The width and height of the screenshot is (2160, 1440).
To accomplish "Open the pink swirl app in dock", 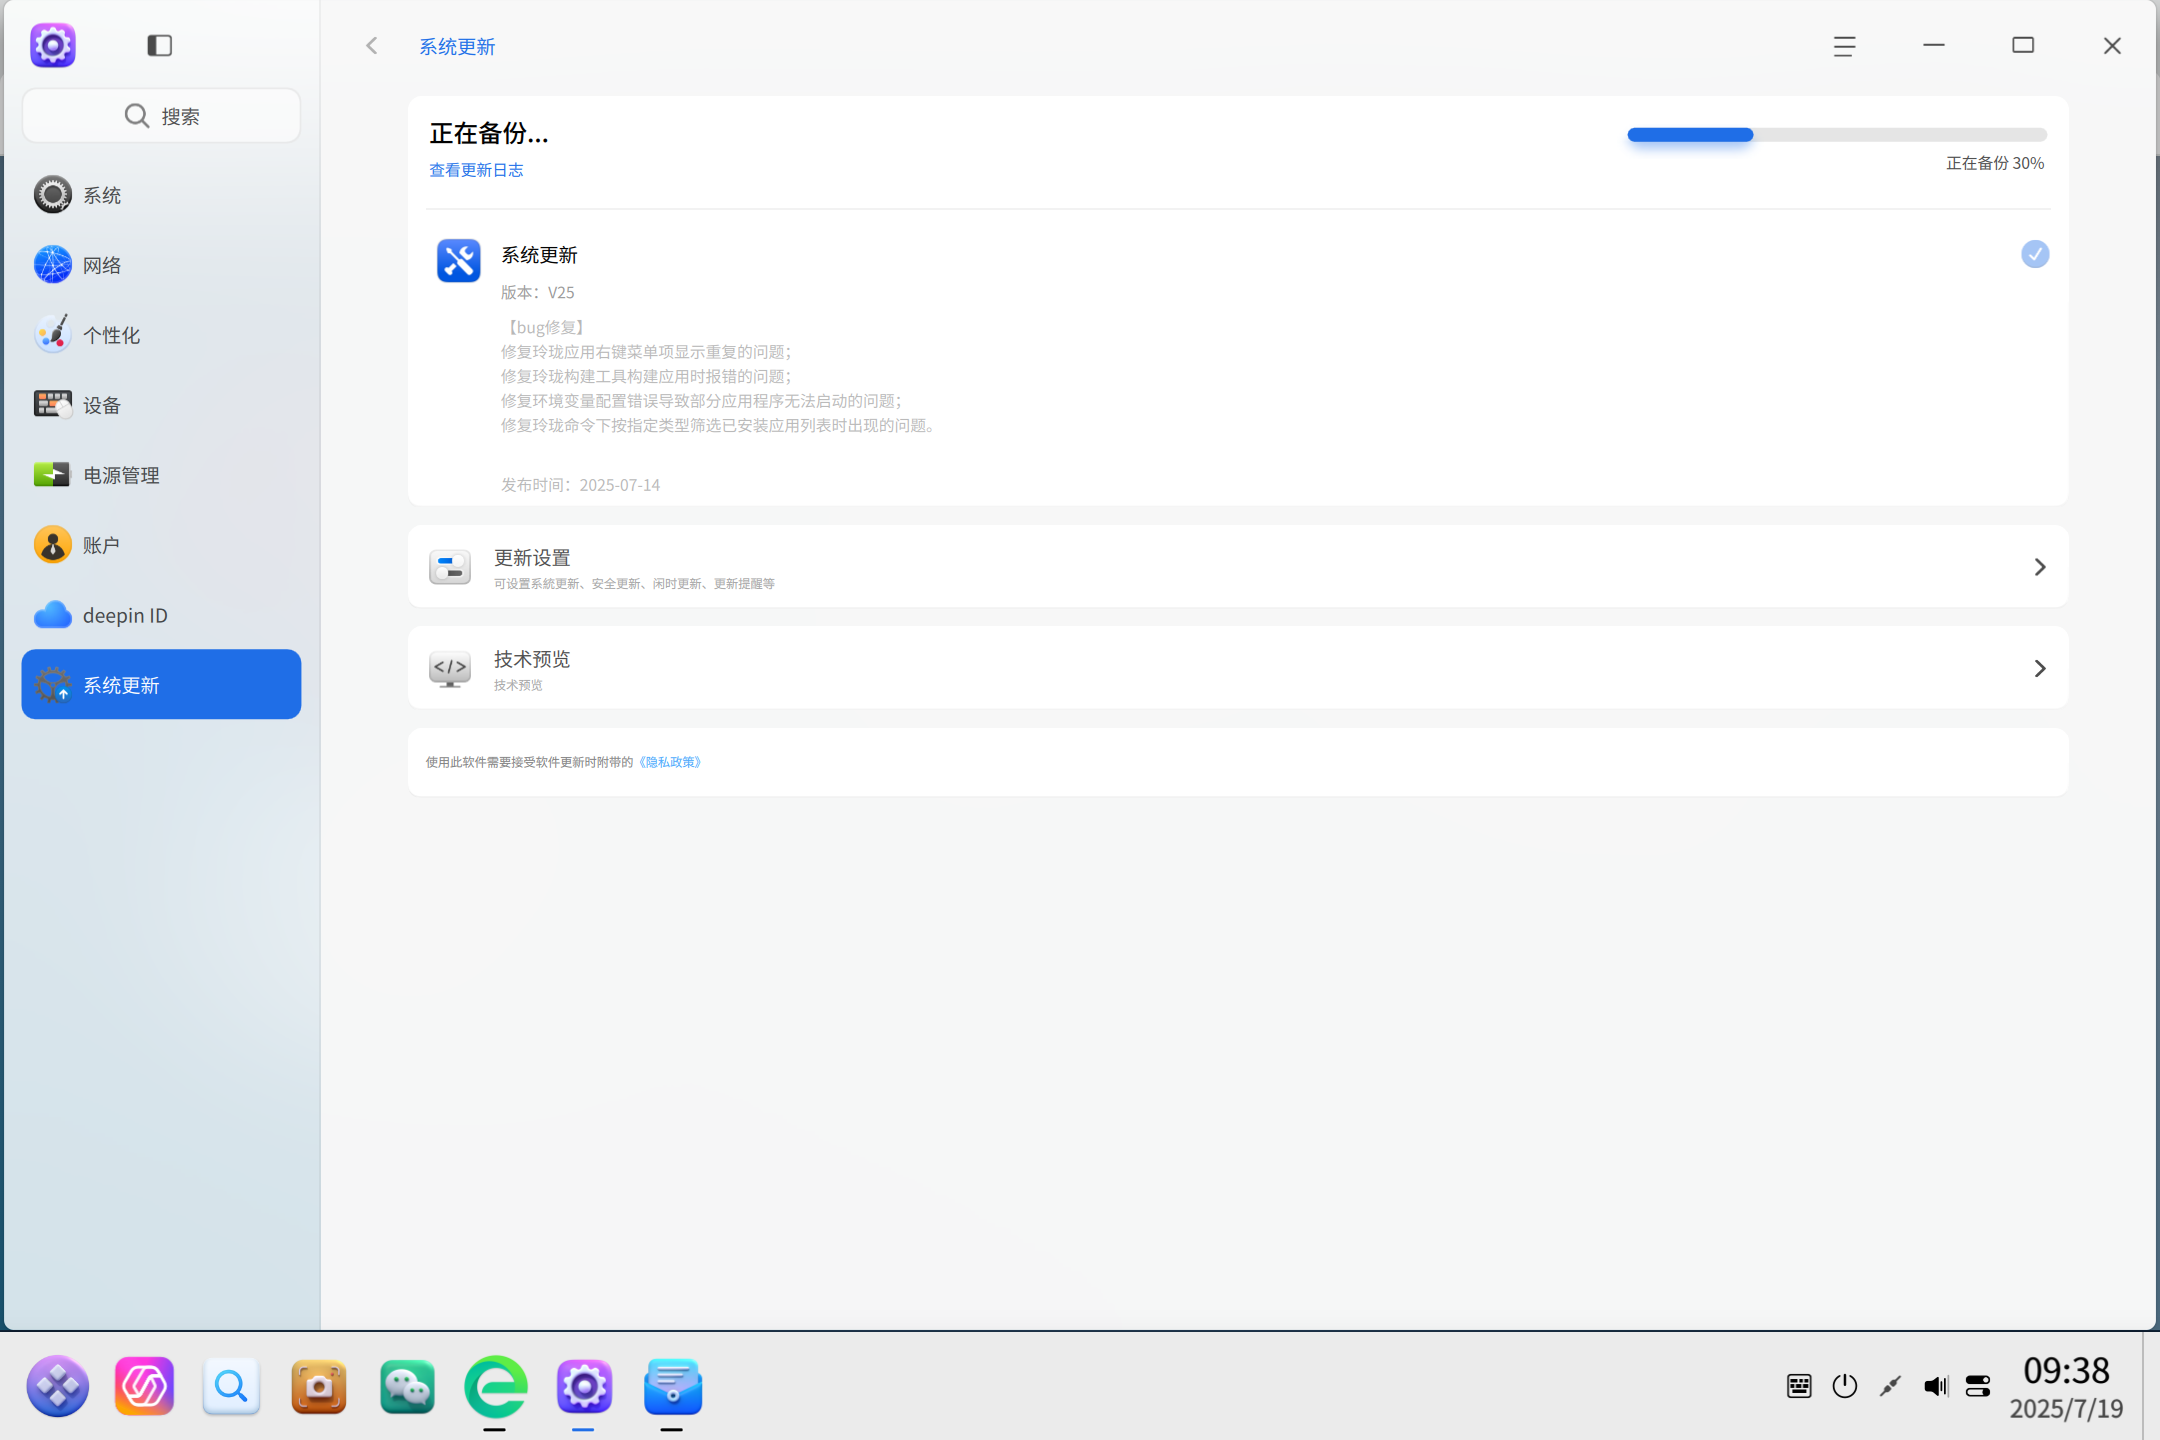I will [x=145, y=1386].
